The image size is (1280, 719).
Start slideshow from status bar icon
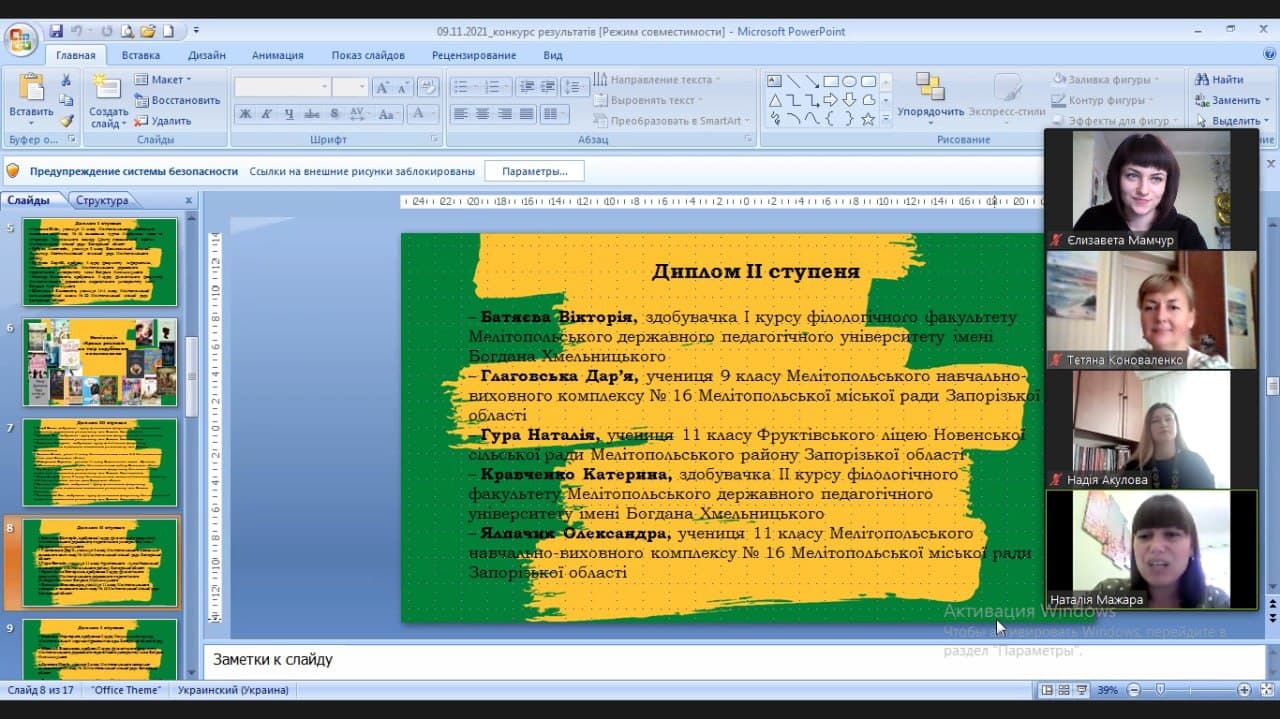(1080, 690)
